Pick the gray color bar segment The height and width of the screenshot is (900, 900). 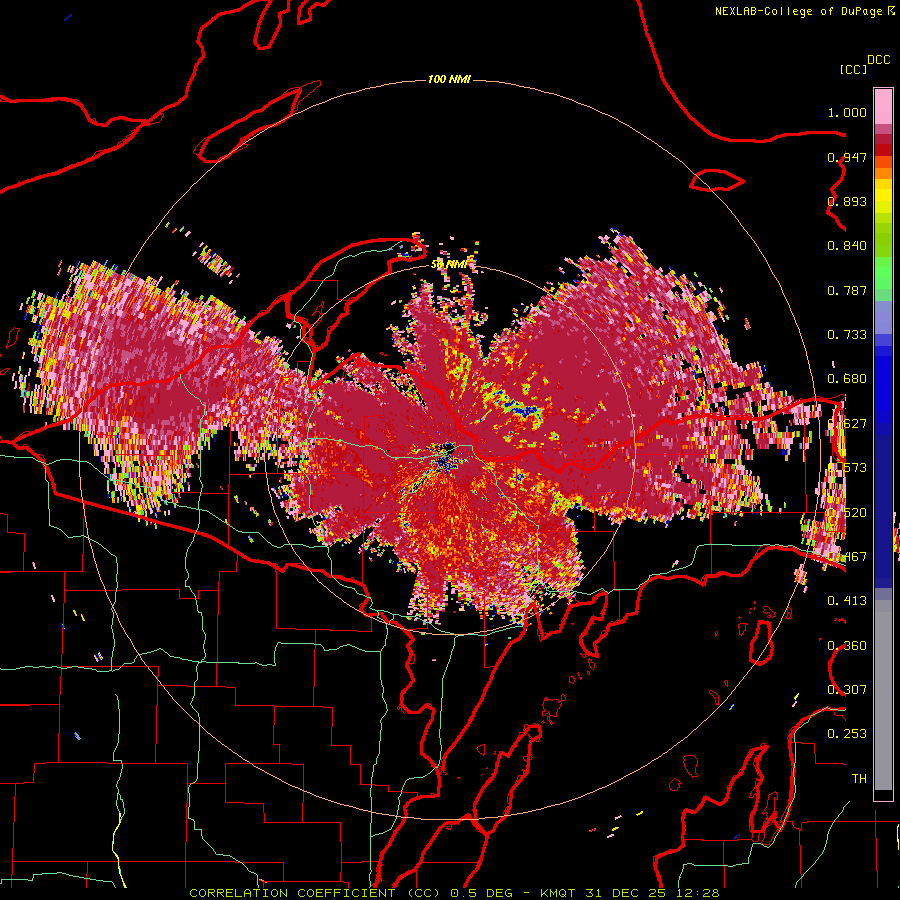pos(883,695)
